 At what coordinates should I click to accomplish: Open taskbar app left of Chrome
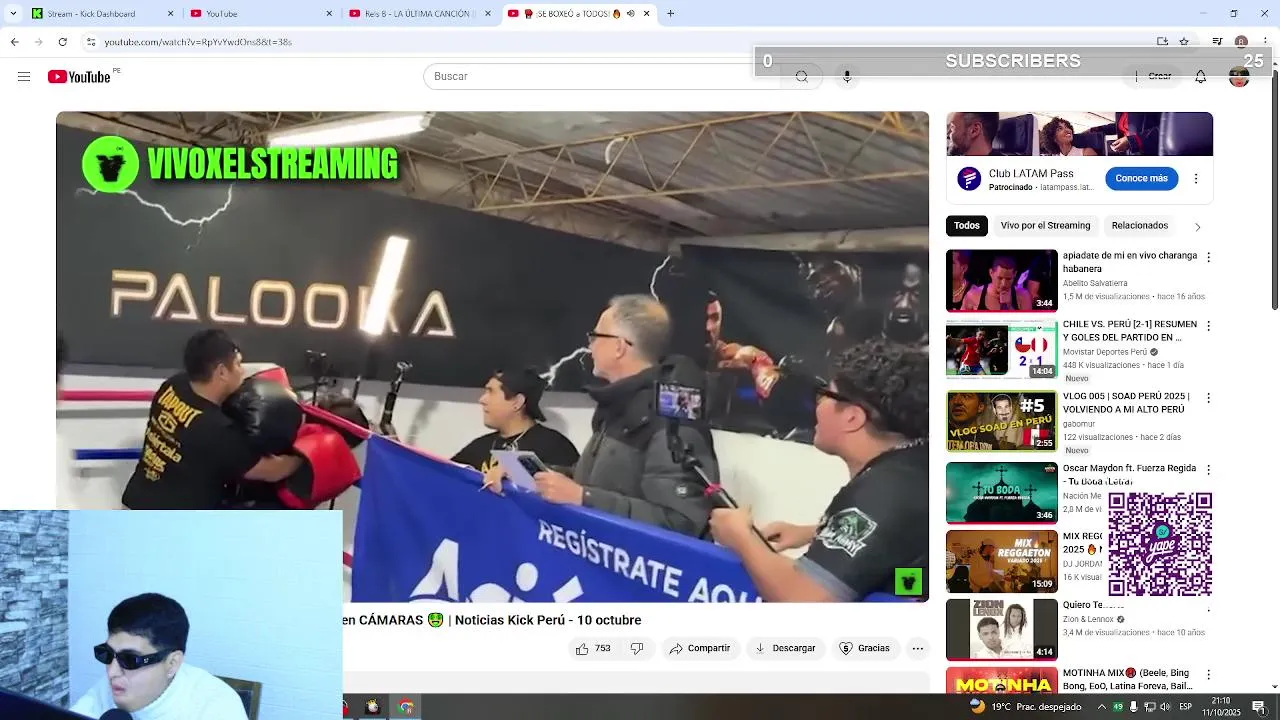[x=372, y=707]
